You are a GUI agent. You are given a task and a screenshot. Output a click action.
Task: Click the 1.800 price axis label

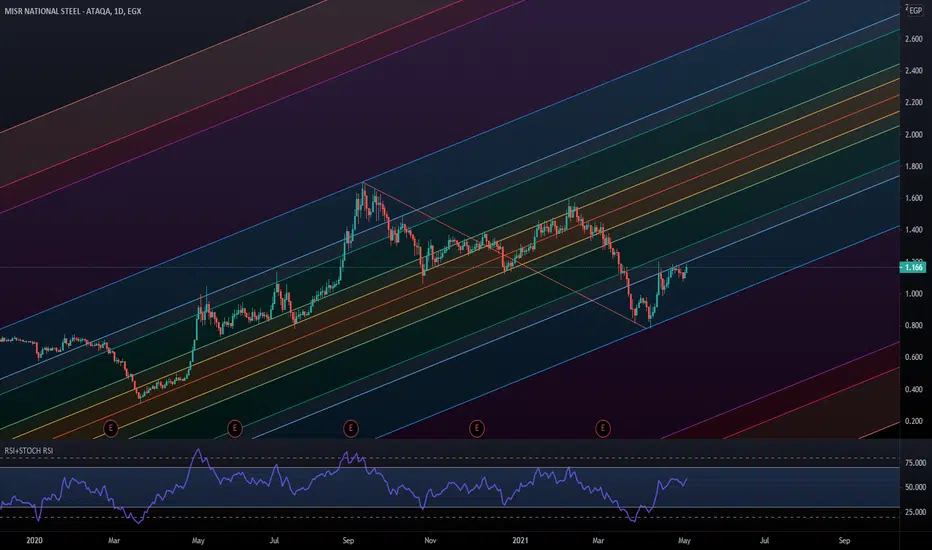click(914, 166)
